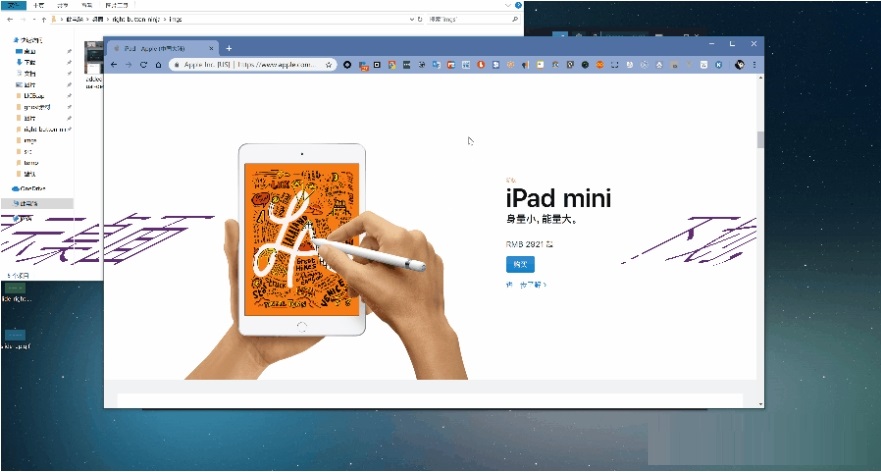Screen dimensions: 881x472
Task: Open the blue File tab in Explorer
Action: tap(13, 5)
